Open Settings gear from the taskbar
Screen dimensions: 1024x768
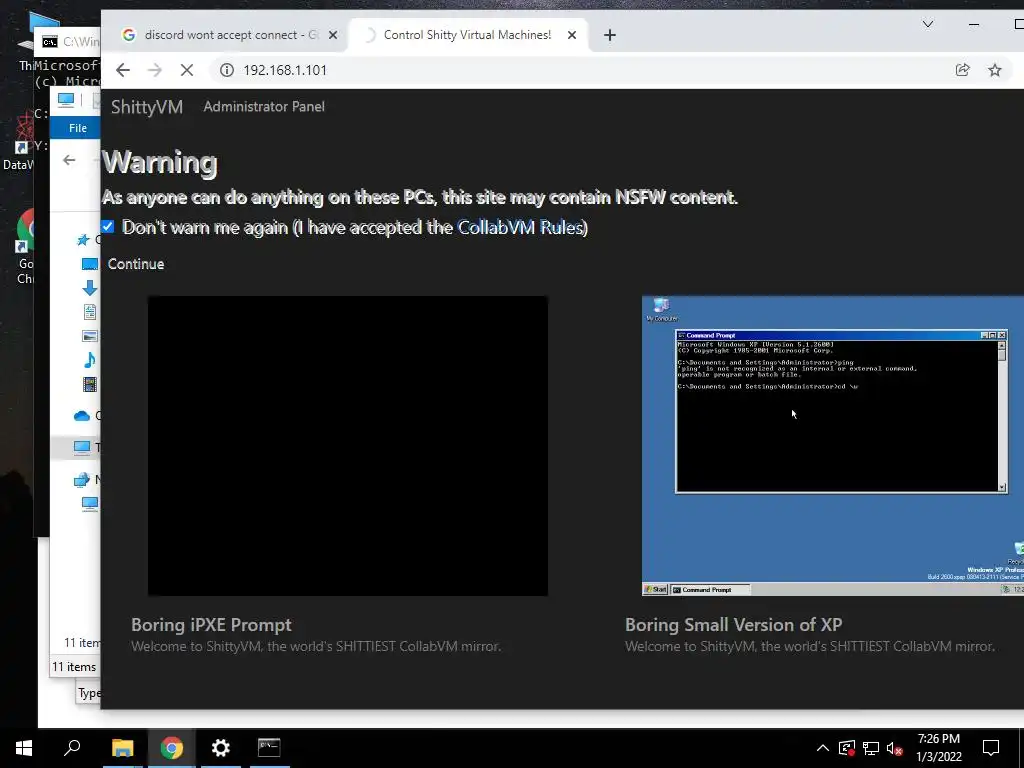pyautogui.click(x=221, y=748)
